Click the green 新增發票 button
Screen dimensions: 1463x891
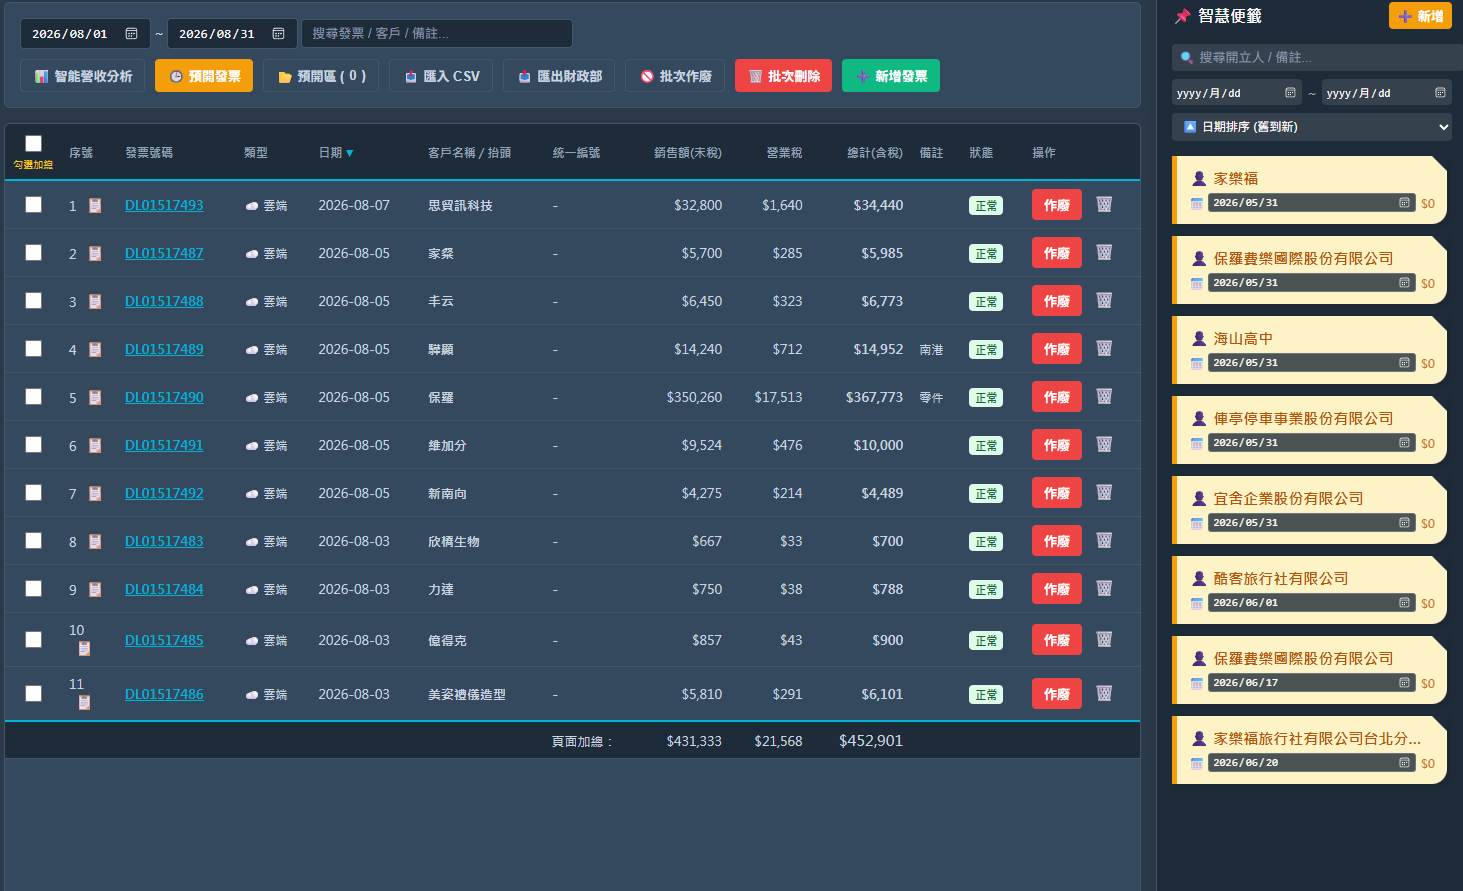[891, 76]
